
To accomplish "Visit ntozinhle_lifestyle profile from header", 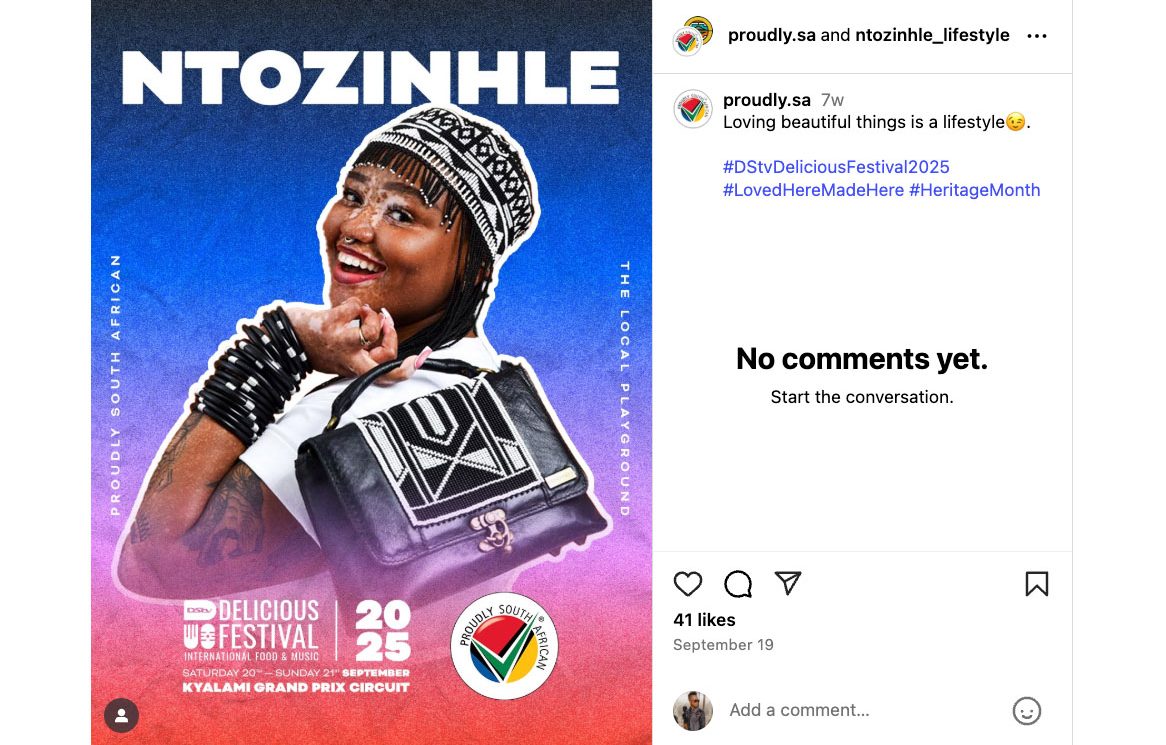I will tap(932, 35).
